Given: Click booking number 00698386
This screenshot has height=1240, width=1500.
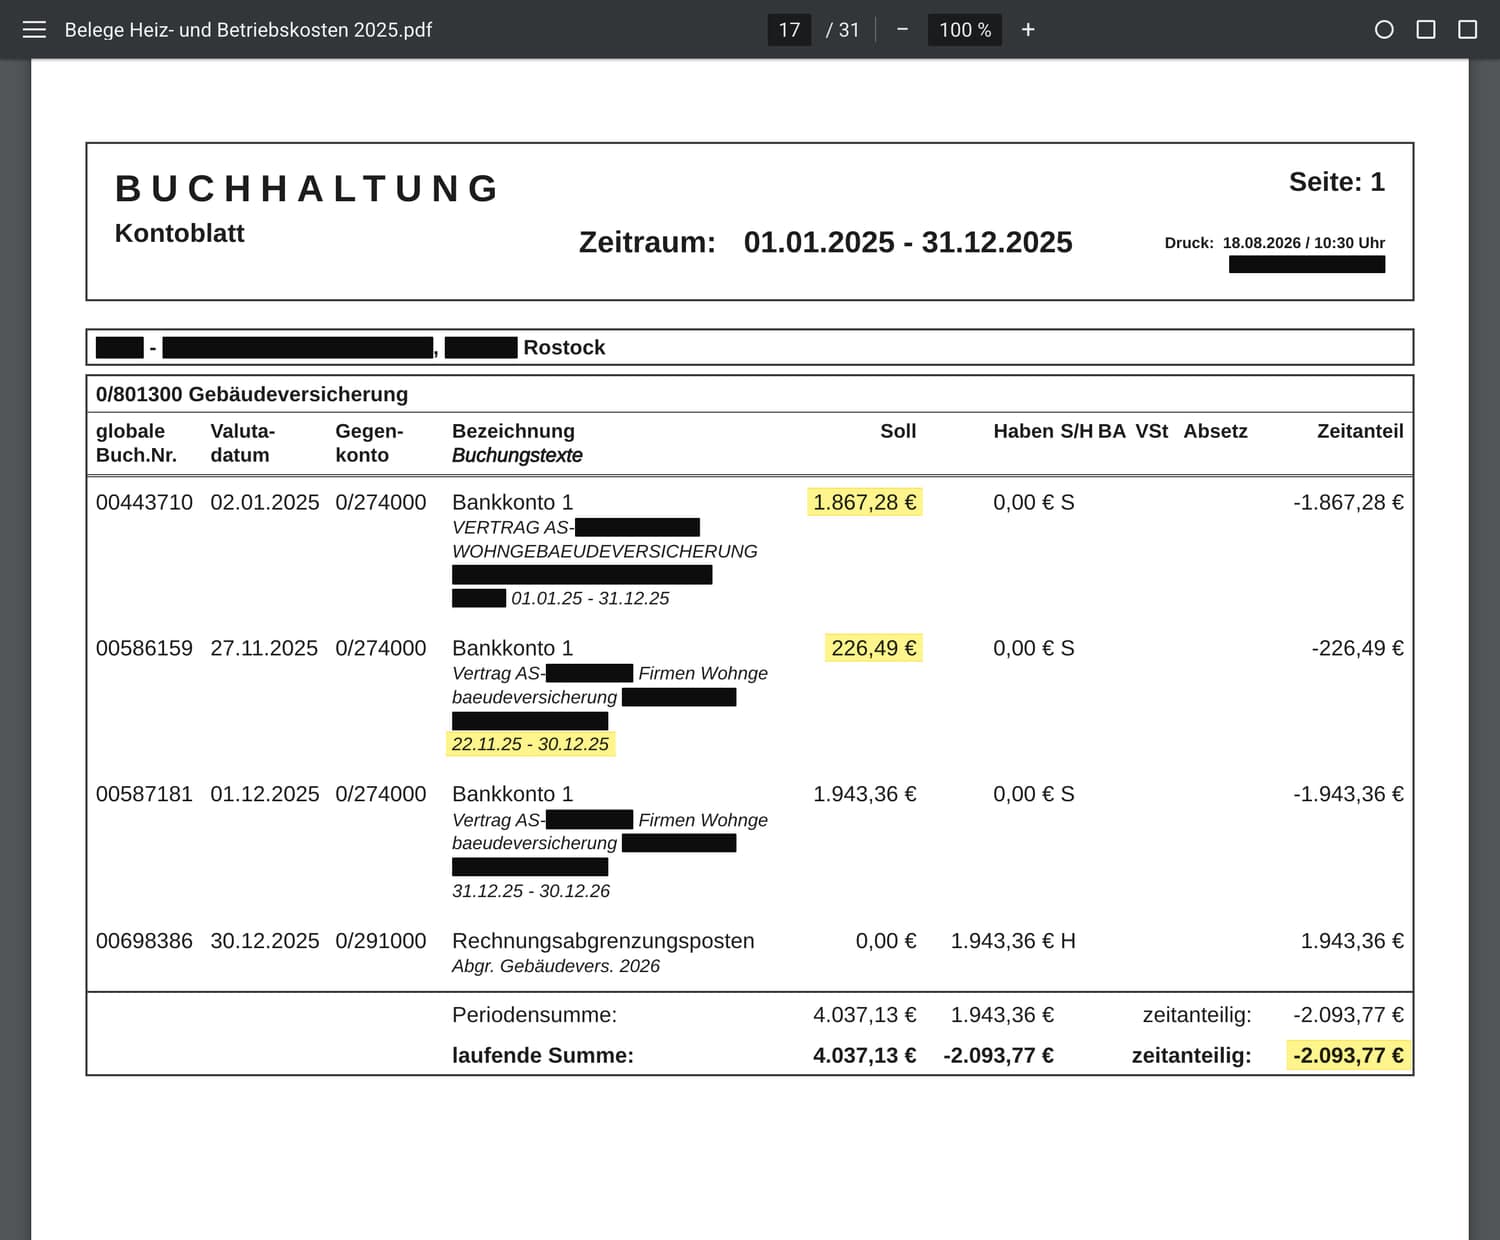Looking at the screenshot, I should point(144,941).
